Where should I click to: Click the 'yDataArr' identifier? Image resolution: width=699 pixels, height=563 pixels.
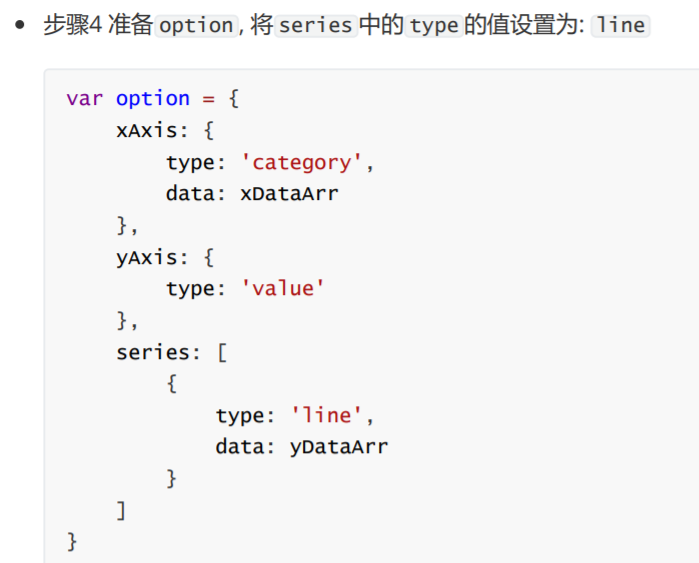pos(339,447)
